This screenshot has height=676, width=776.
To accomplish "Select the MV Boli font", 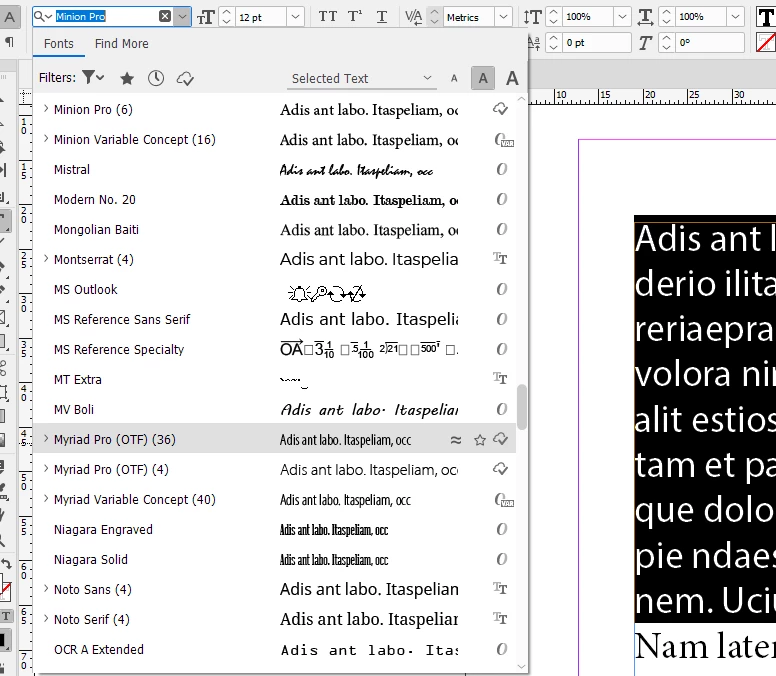I will click(274, 410).
